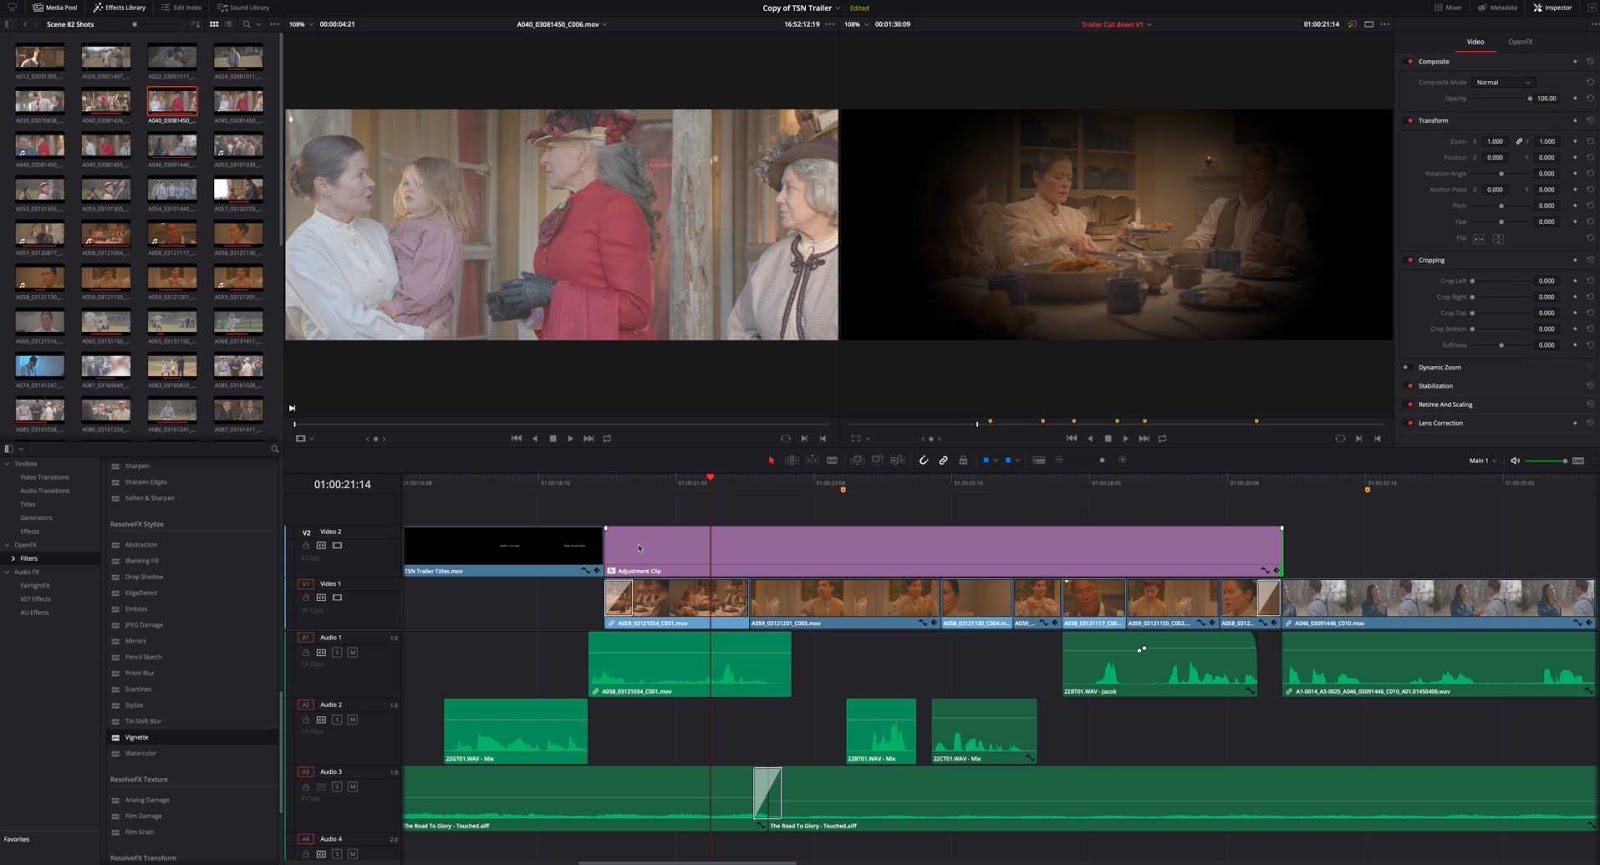This screenshot has height=865, width=1600.
Task: Open source clip name A040_03081450_C006.mov dropdown
Action: (x=561, y=24)
